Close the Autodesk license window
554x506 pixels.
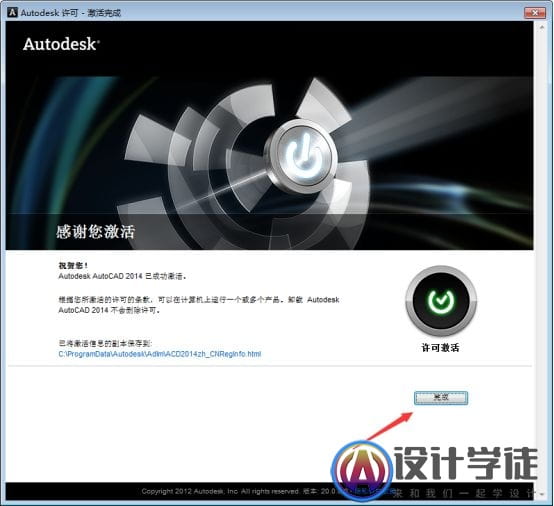(535, 13)
